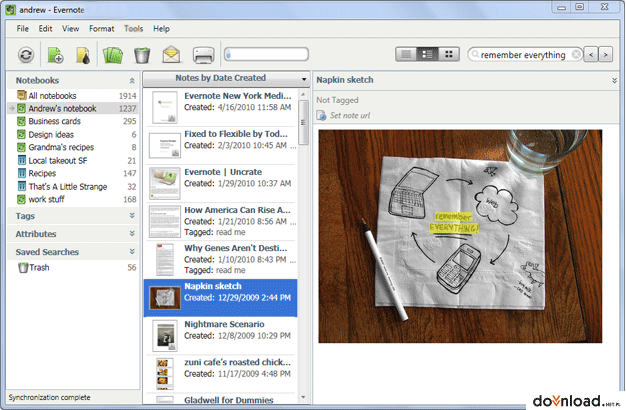Screen dimensions: 626x410
Task: Click the Local takeout SF notebook icon
Action: 22,160
